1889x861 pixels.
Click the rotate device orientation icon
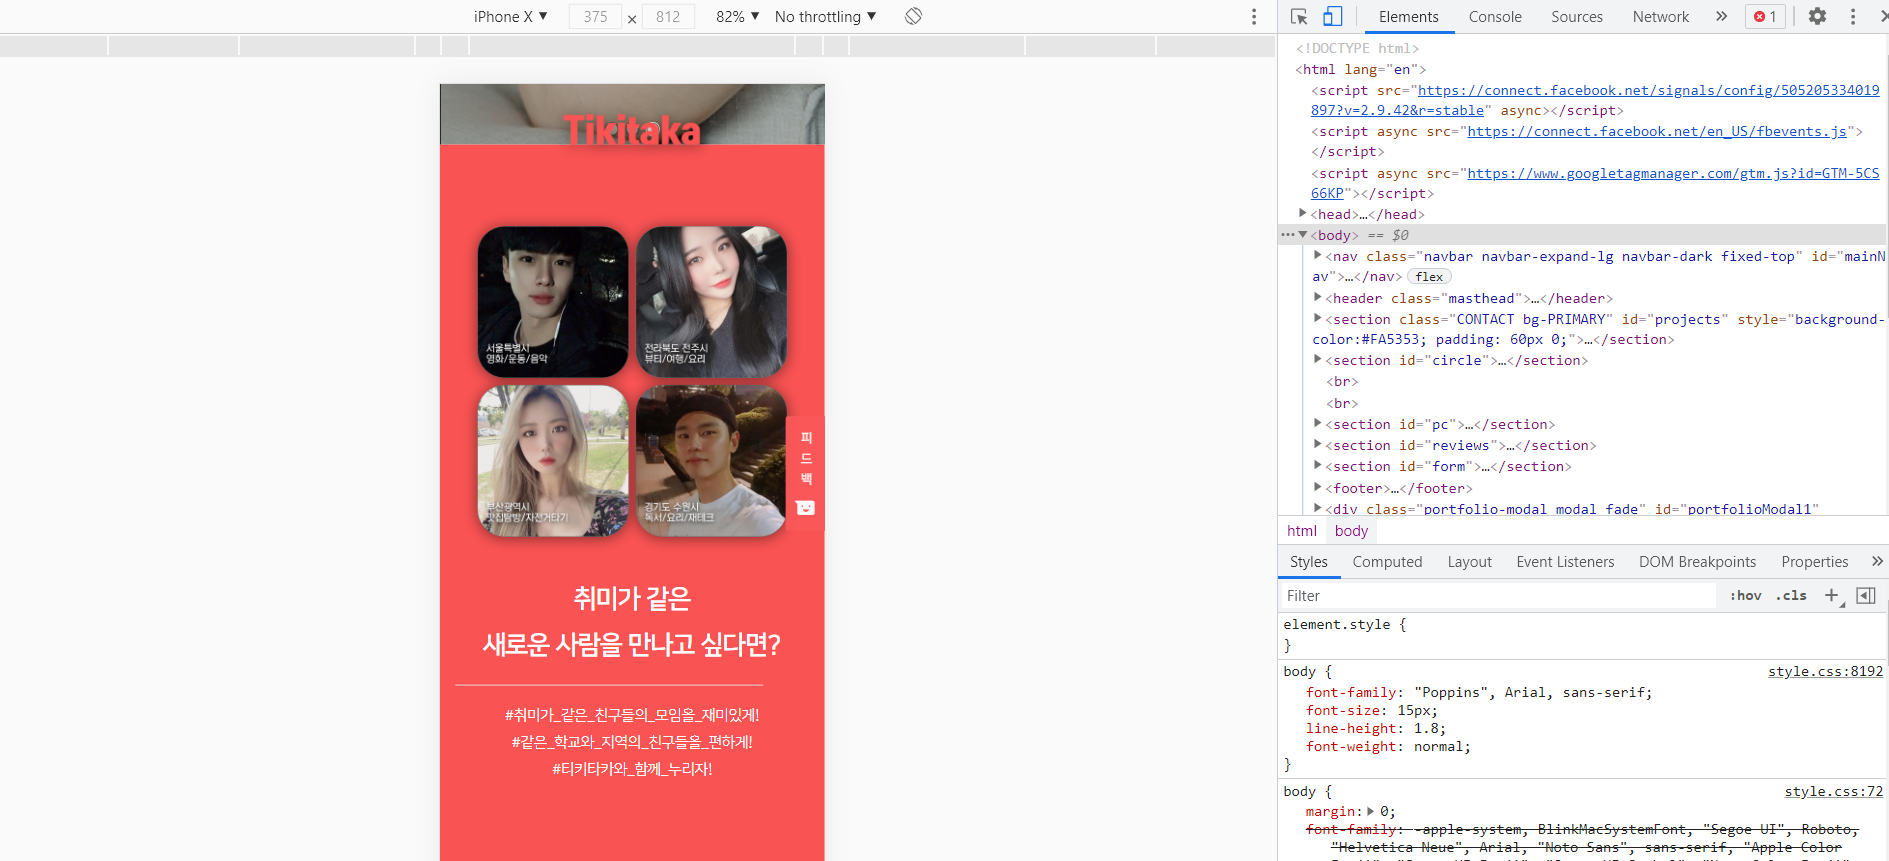pyautogui.click(x=913, y=16)
